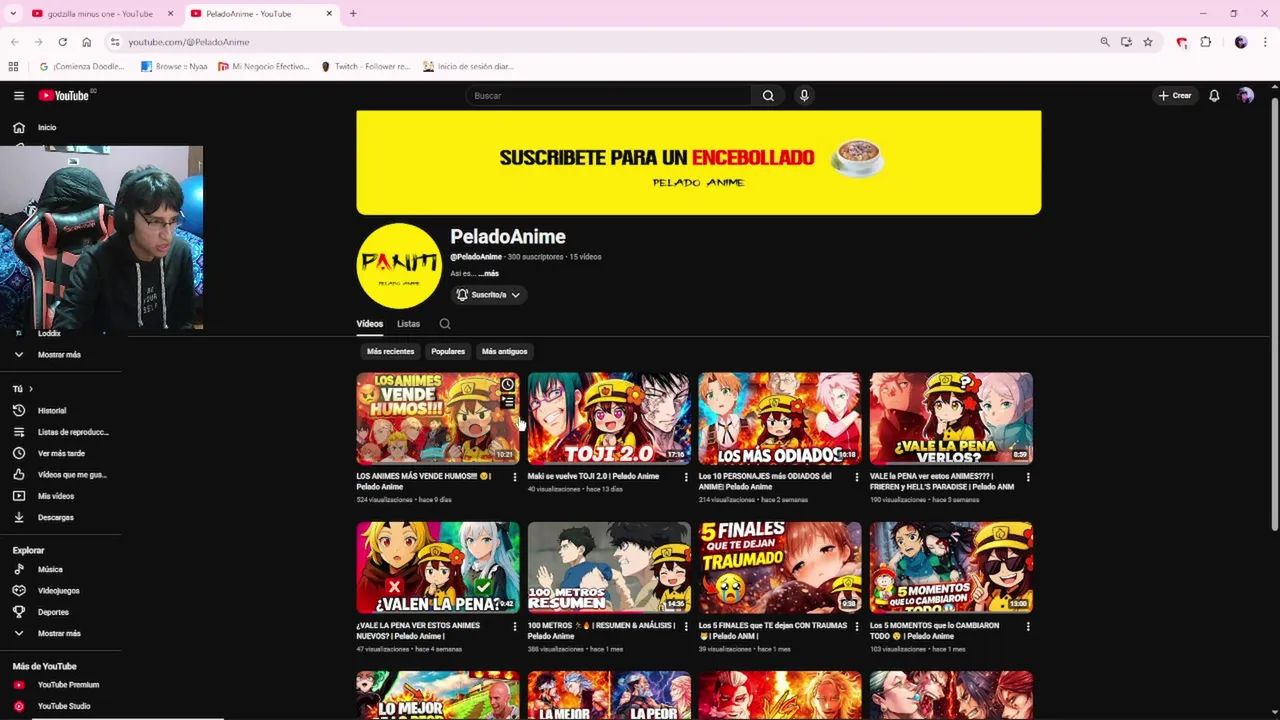The height and width of the screenshot is (720, 1280).
Task: Expand the Tú section
Action: point(23,389)
